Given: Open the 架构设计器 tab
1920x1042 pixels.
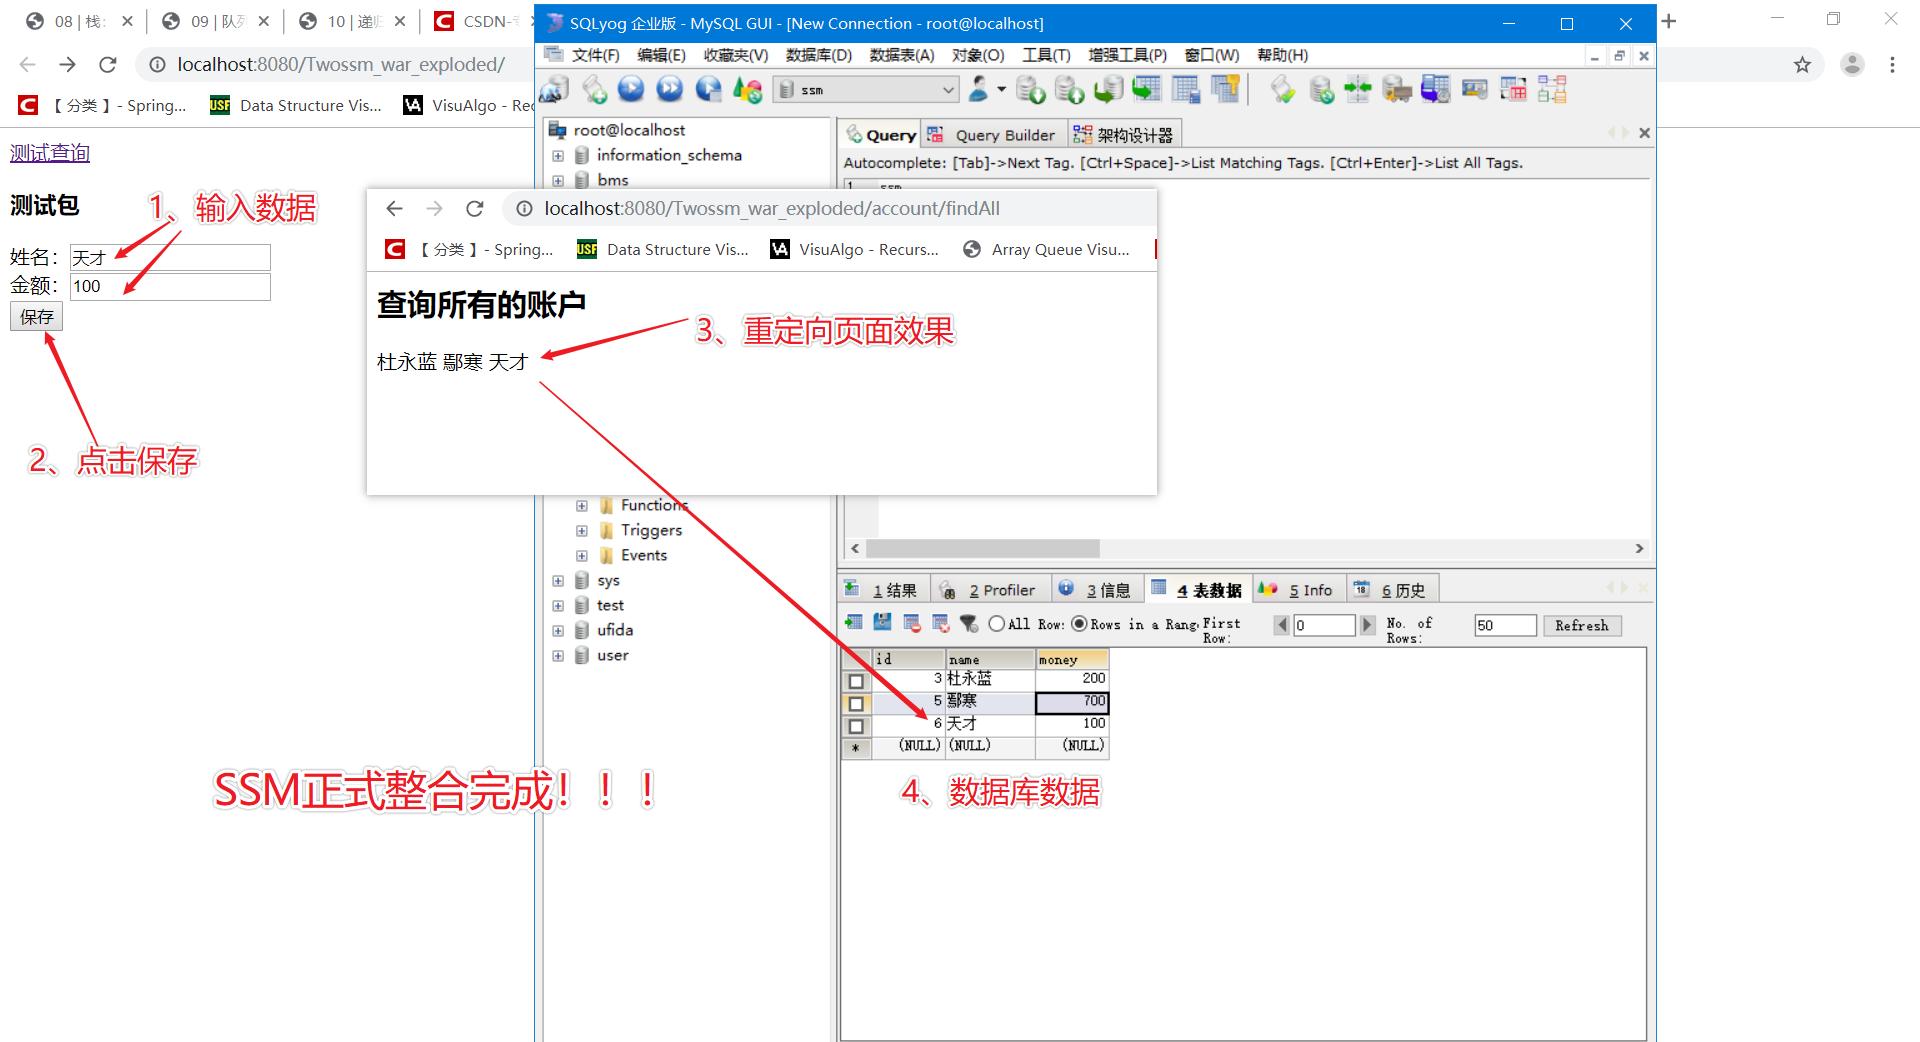Looking at the screenshot, I should 1124,135.
